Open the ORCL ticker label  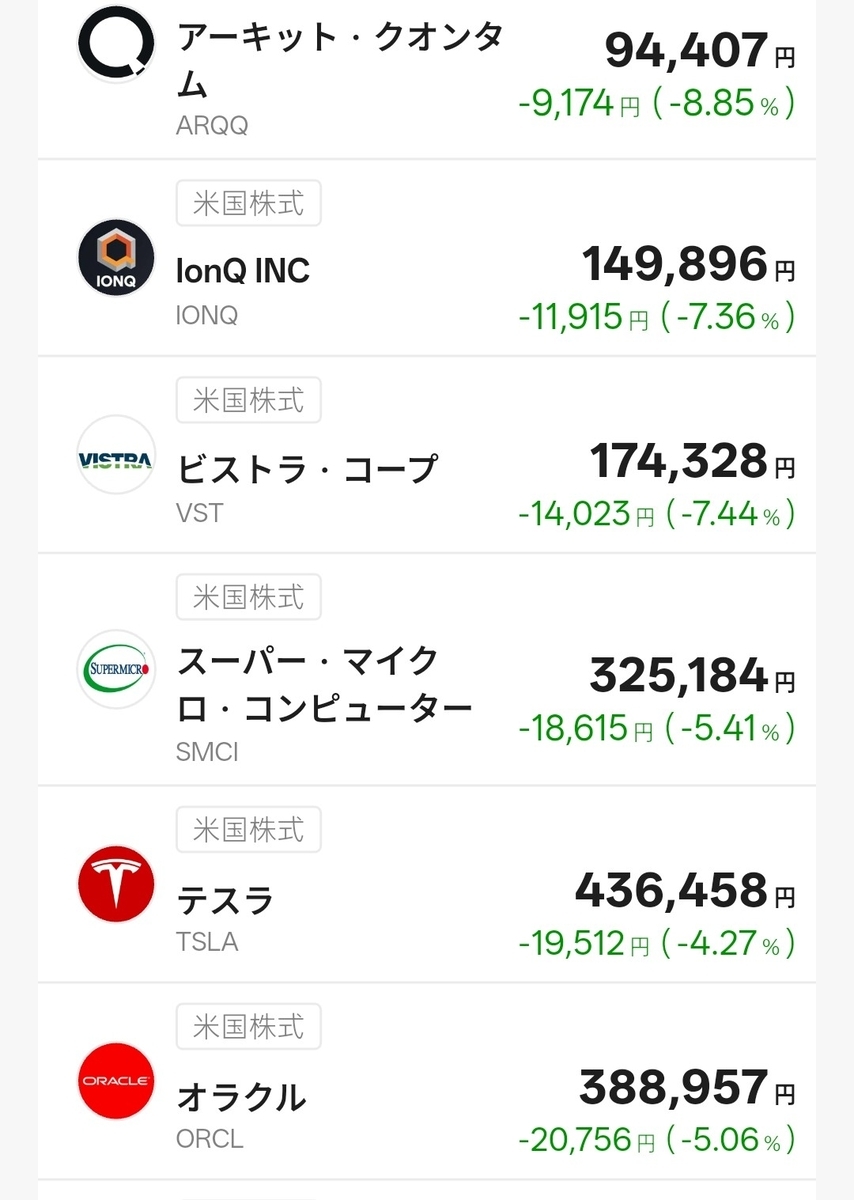(209, 1139)
